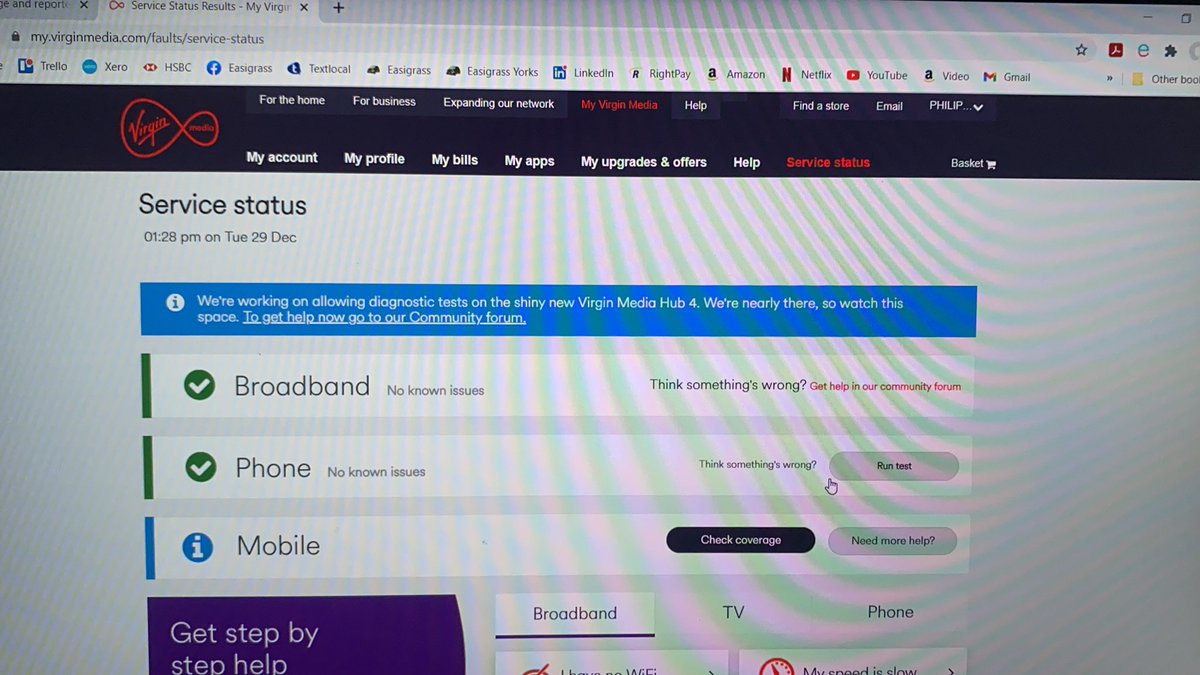This screenshot has width=1200, height=675.
Task: Open the Chrome extensions puzzle icon
Action: point(1170,51)
